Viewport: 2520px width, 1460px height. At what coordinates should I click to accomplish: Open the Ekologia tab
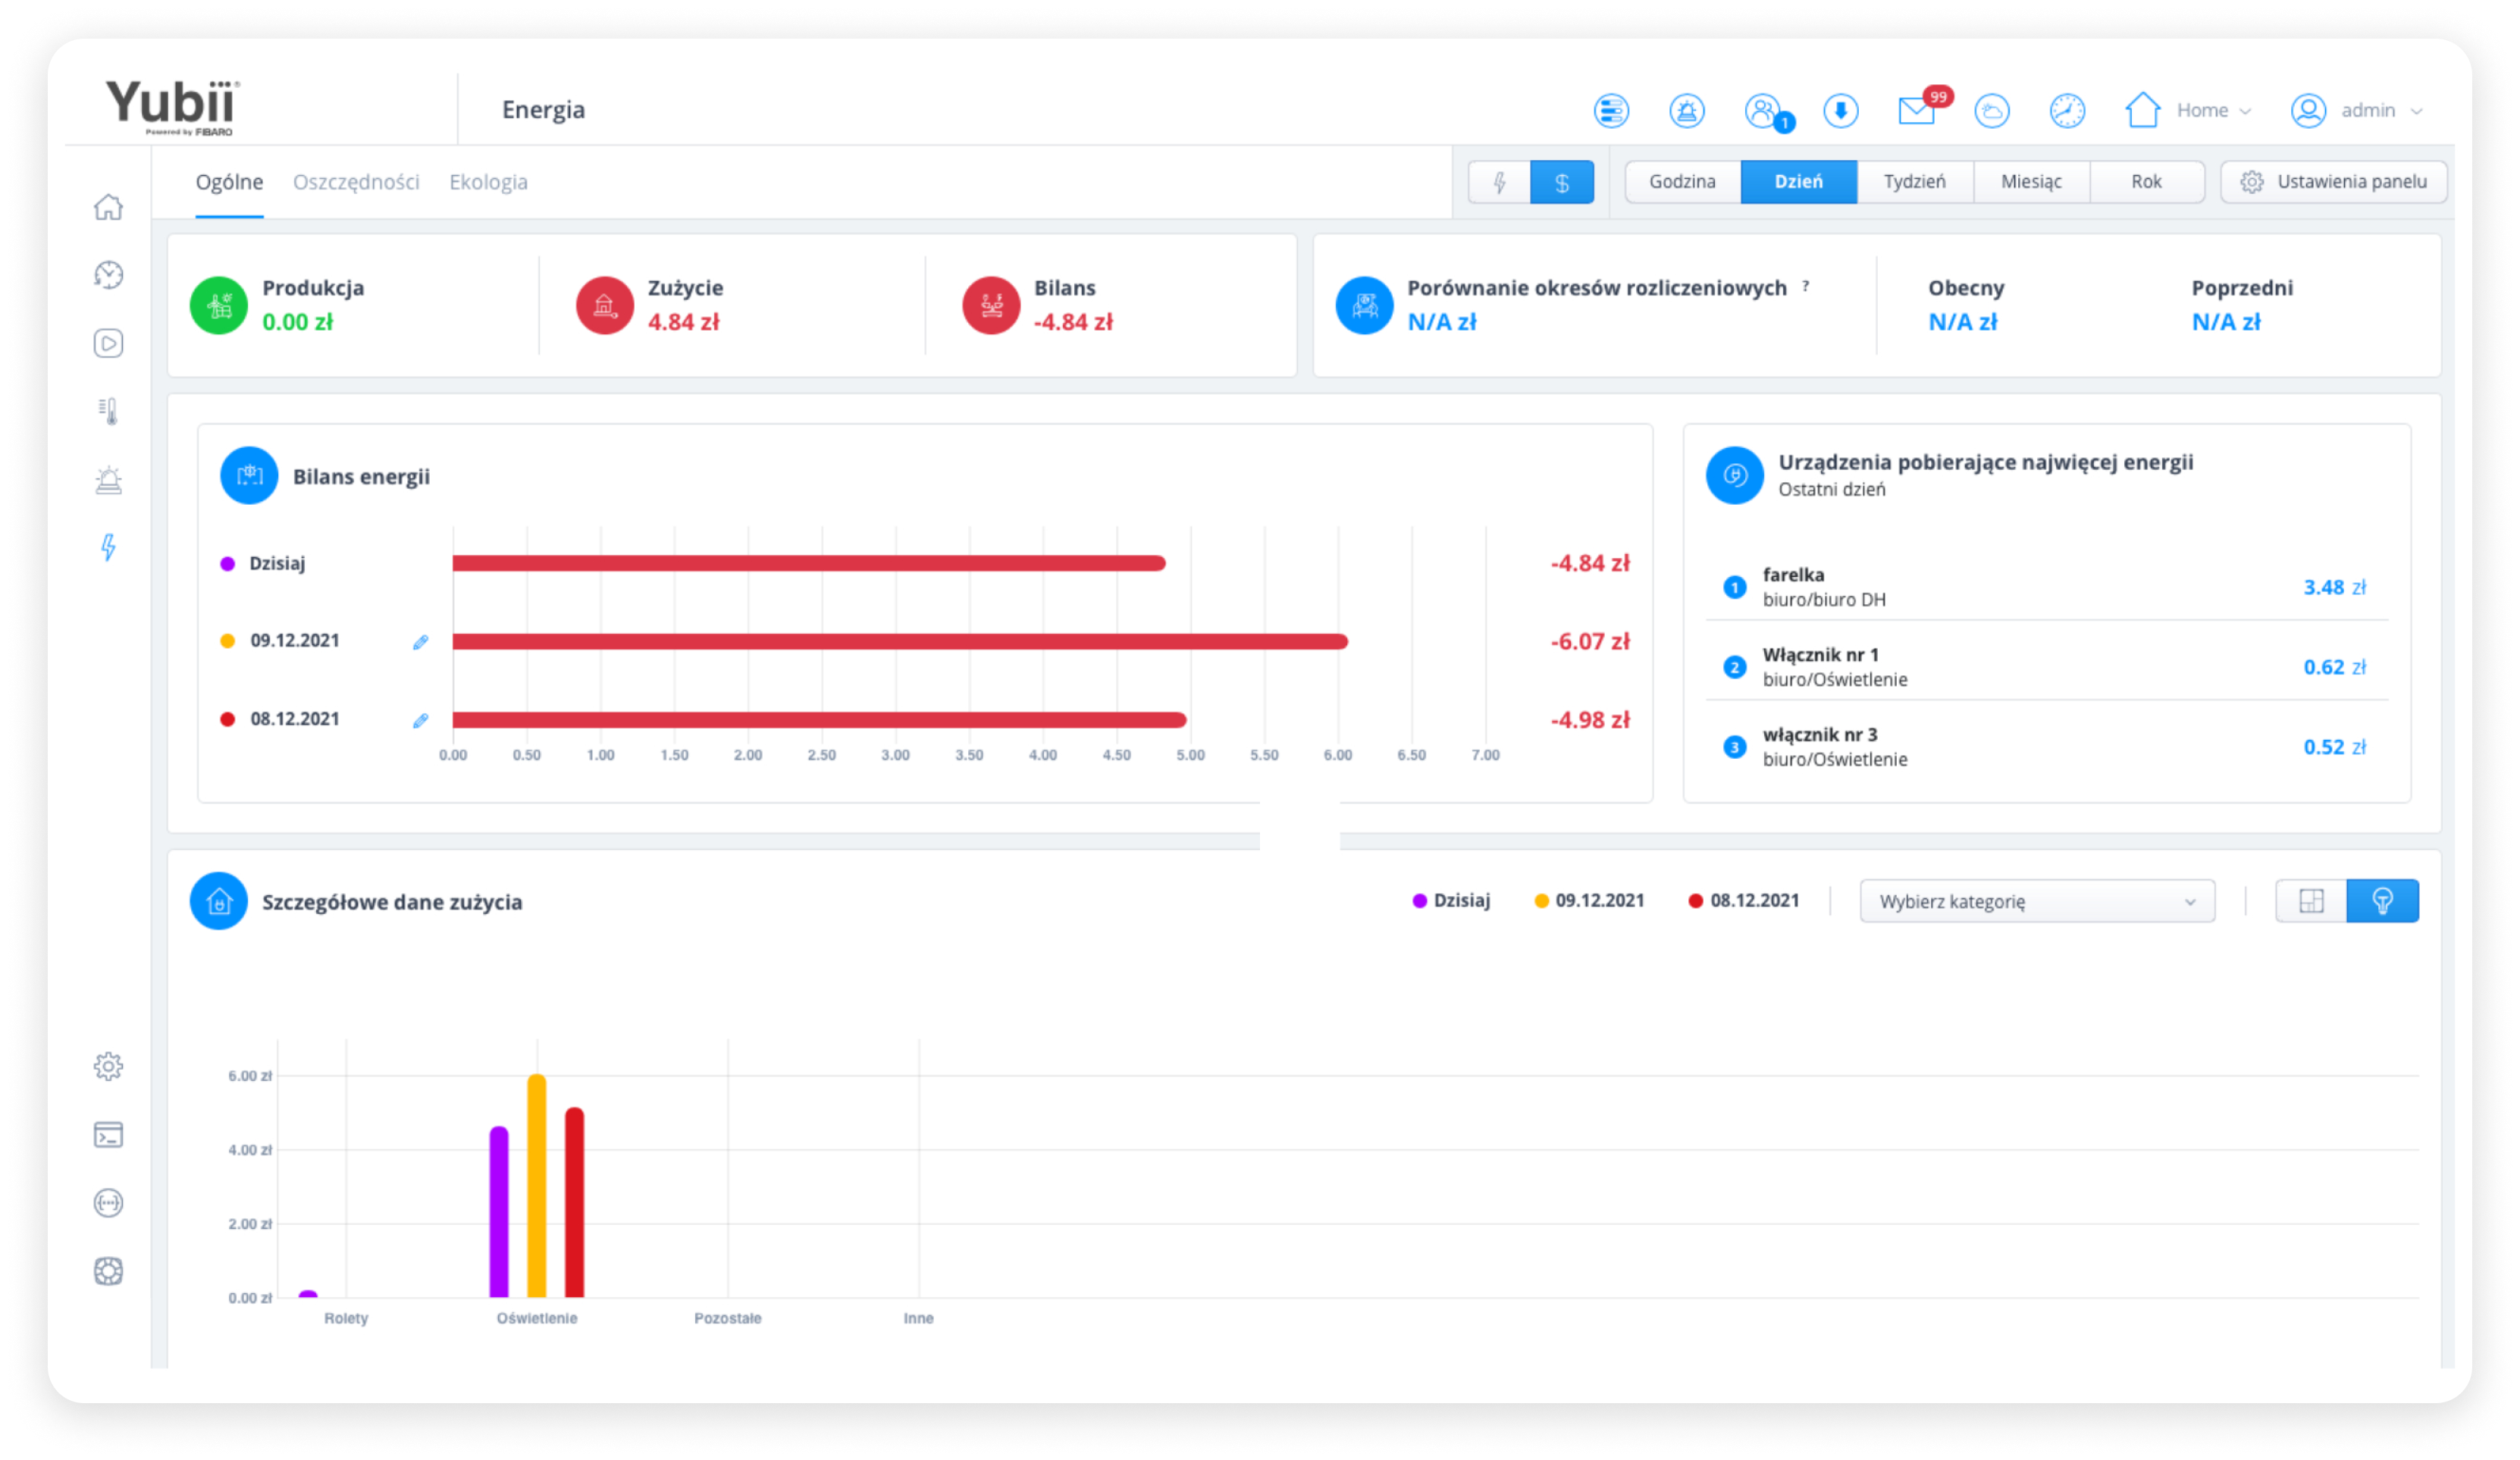tap(488, 182)
